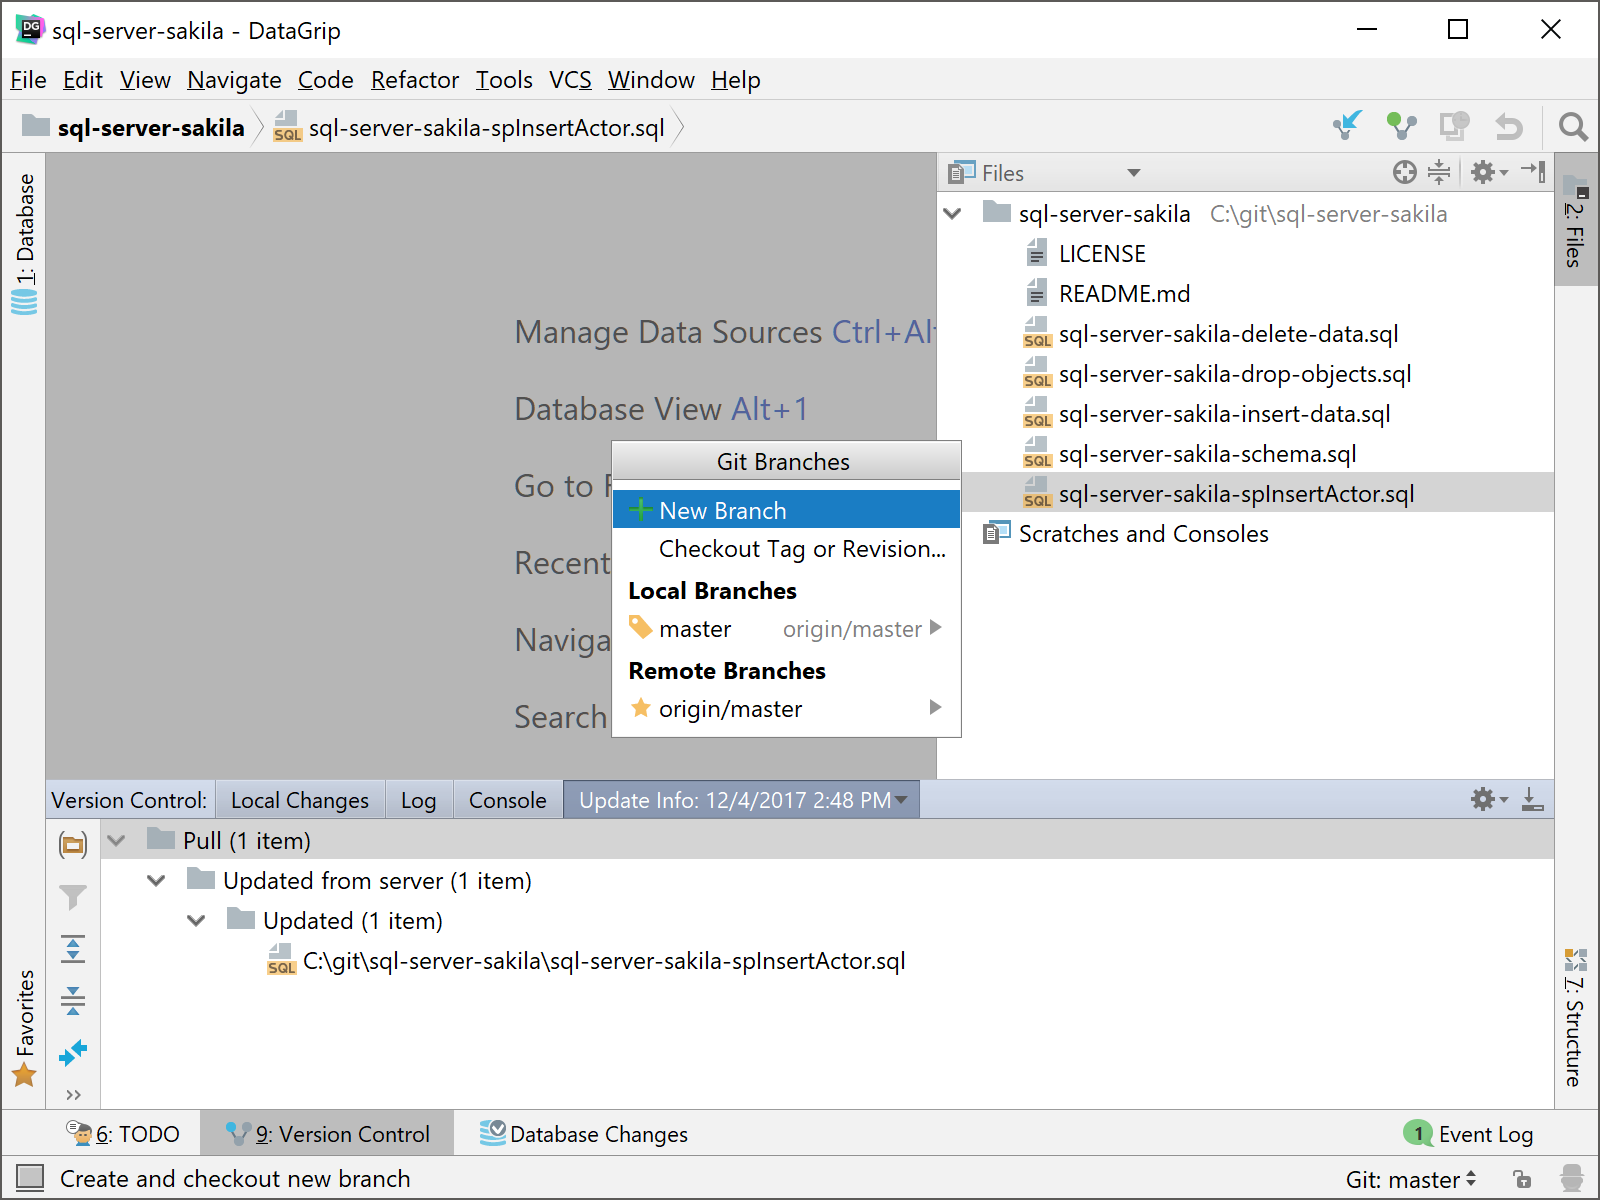
Task: Collapse the Pull (1 item) node
Action: click(117, 840)
